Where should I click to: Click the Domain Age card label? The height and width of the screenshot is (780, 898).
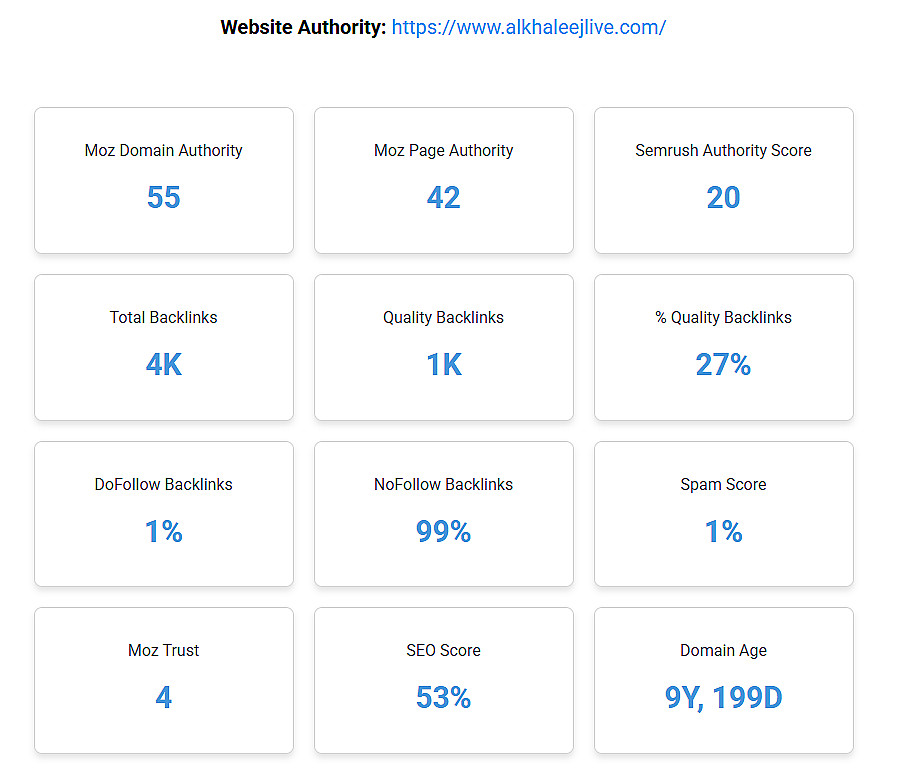coord(723,651)
